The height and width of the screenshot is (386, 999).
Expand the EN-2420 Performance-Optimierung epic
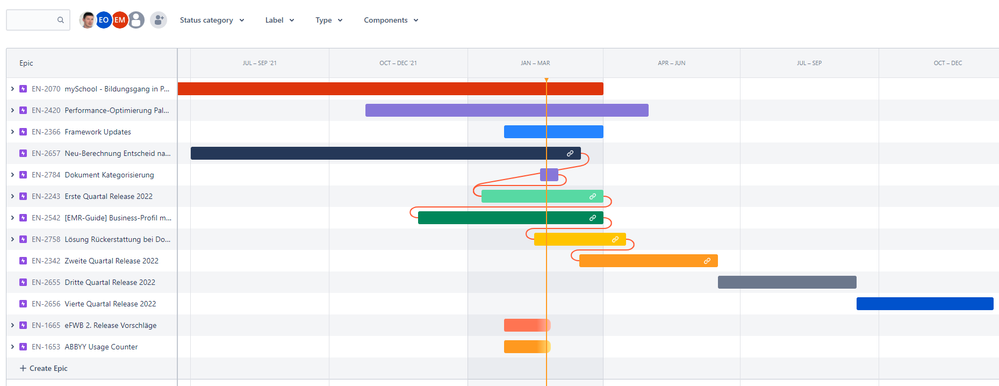point(12,110)
